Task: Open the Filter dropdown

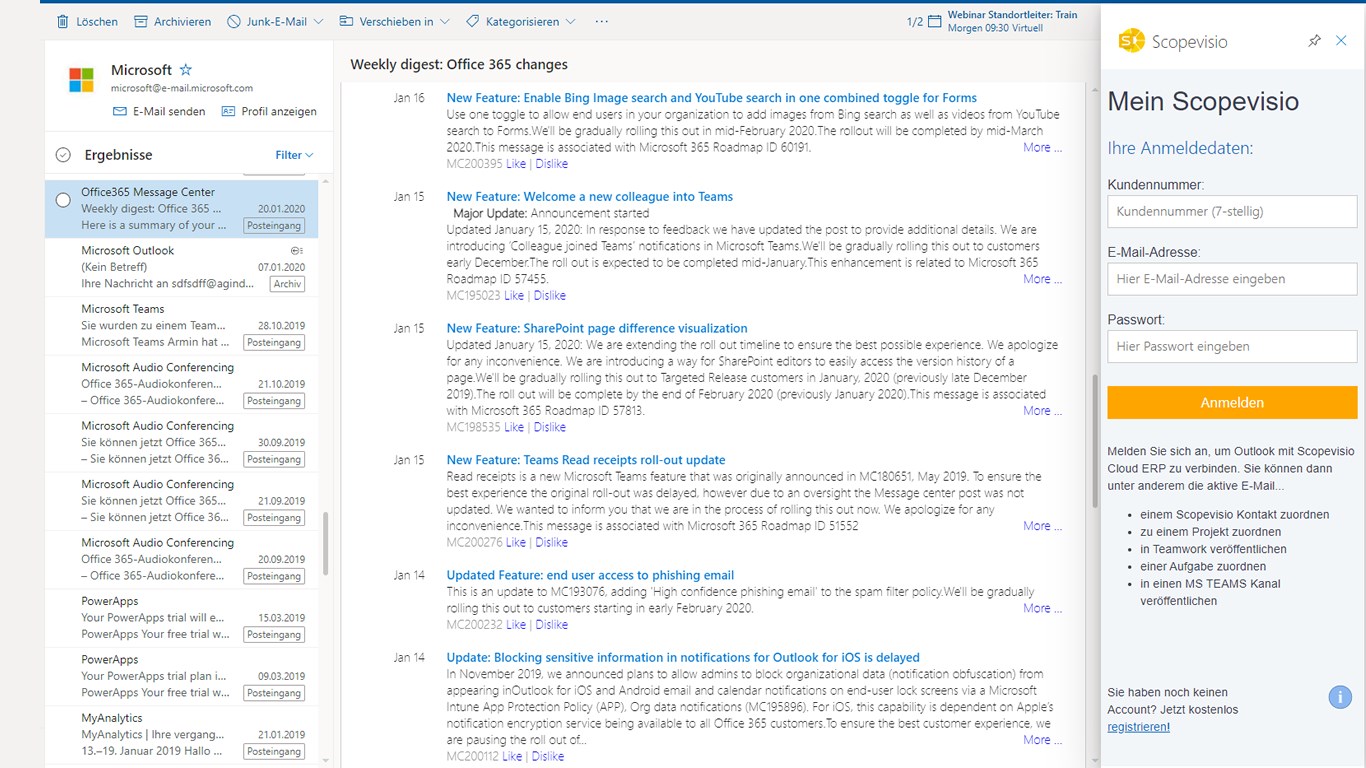Action: (x=294, y=155)
